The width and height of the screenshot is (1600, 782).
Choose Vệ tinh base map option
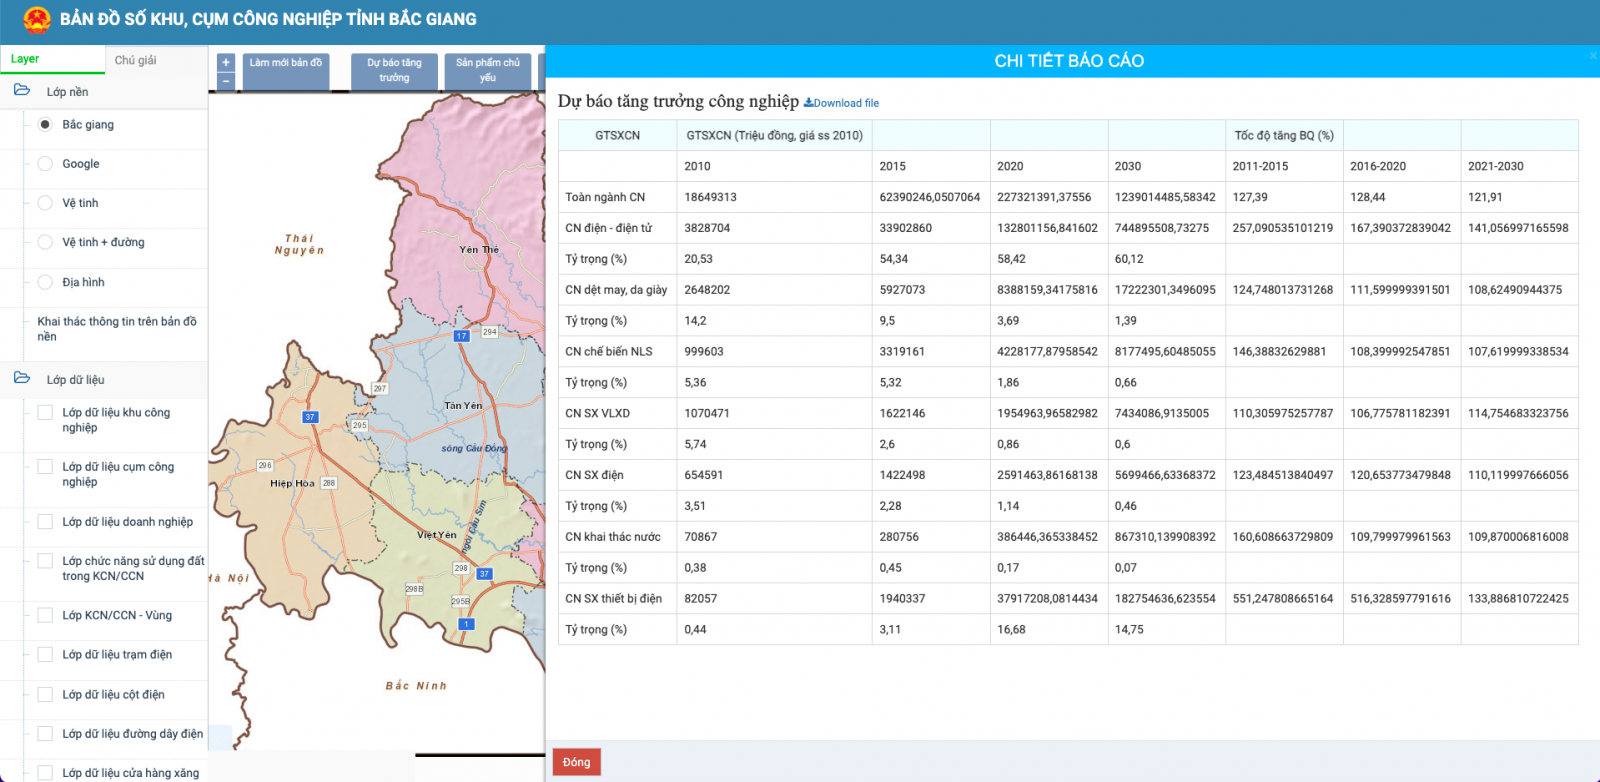(x=45, y=203)
